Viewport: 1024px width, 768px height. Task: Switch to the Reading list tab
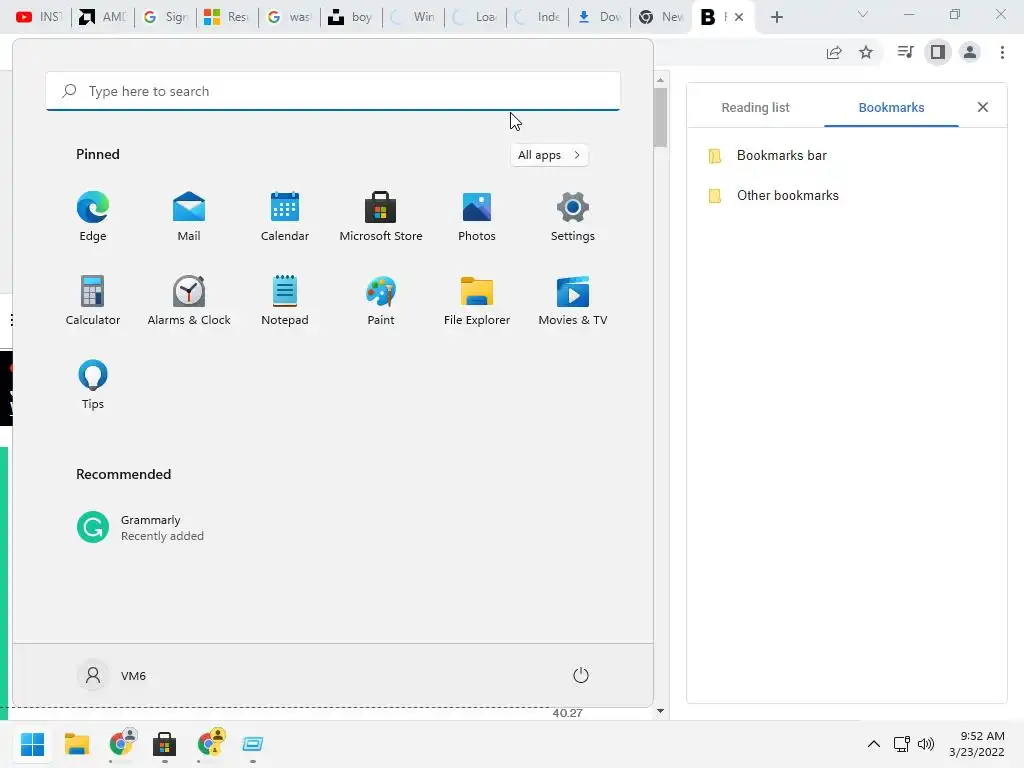tap(755, 108)
